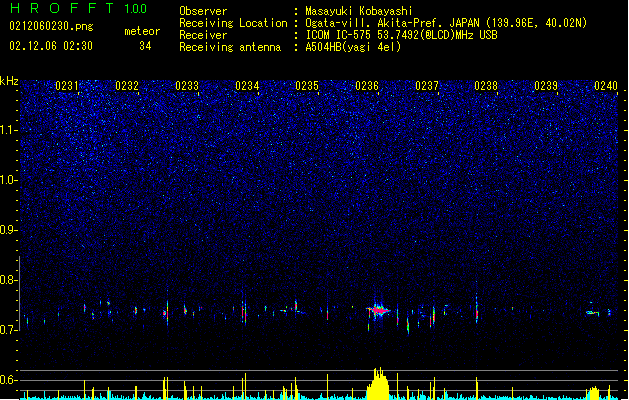
Task: Click the kHz axis unit label
Action: [9, 81]
